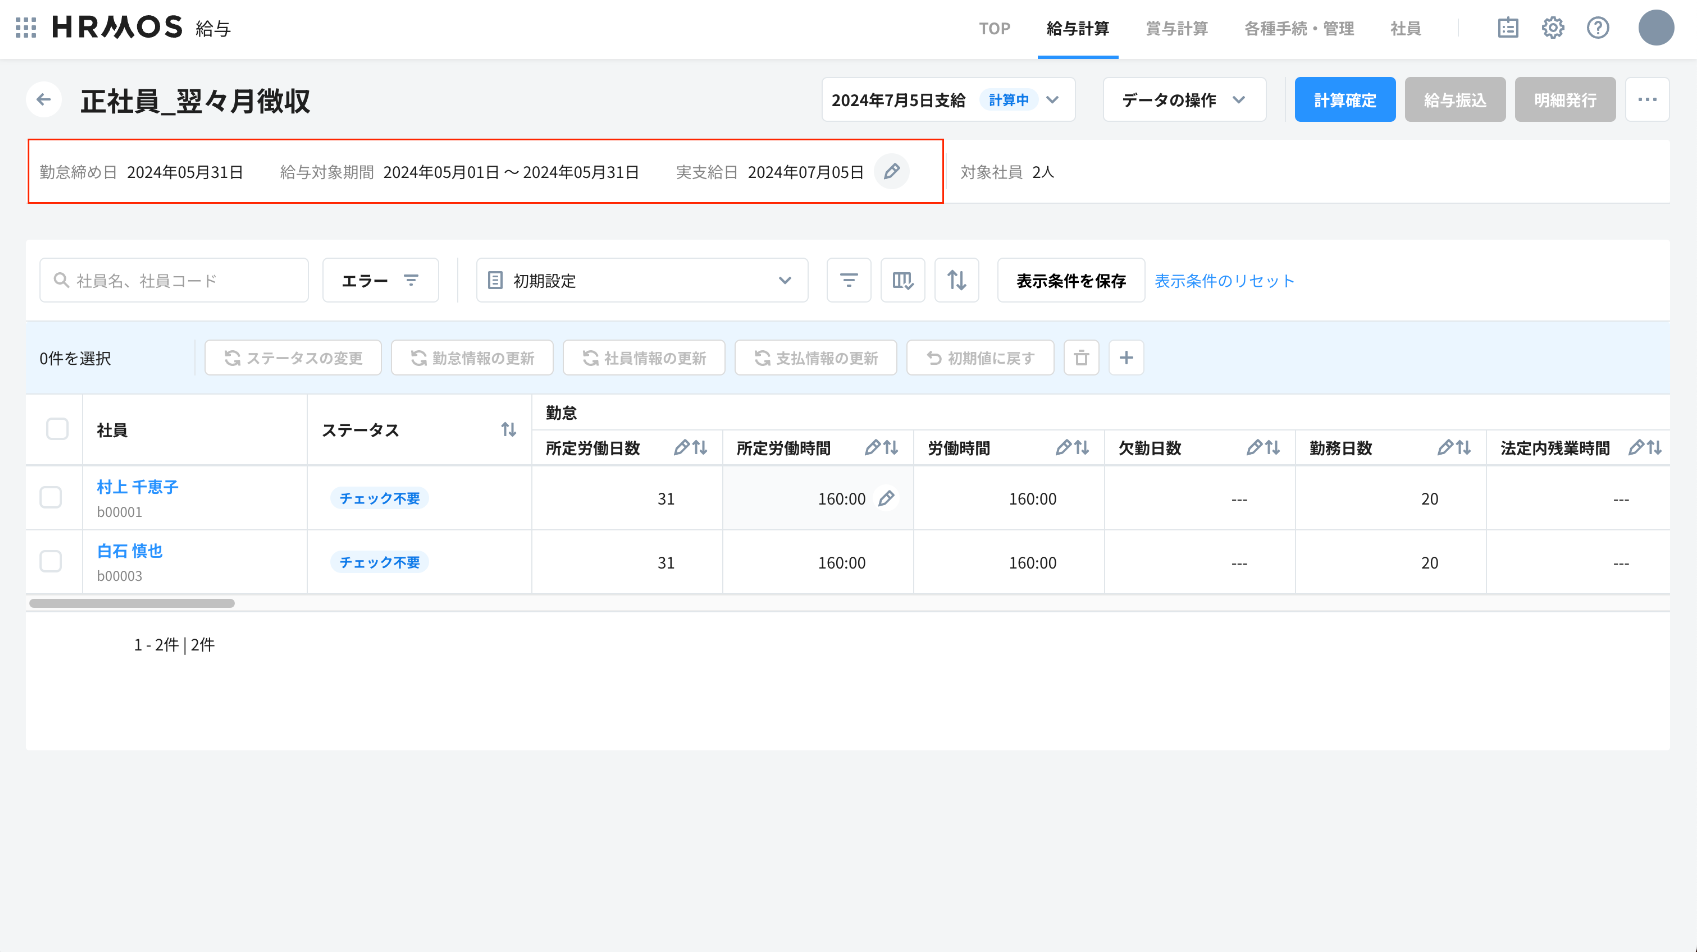Click the back arrow beside 正社員_翌々月徴収
Image resolution: width=1697 pixels, height=952 pixels.
[43, 100]
